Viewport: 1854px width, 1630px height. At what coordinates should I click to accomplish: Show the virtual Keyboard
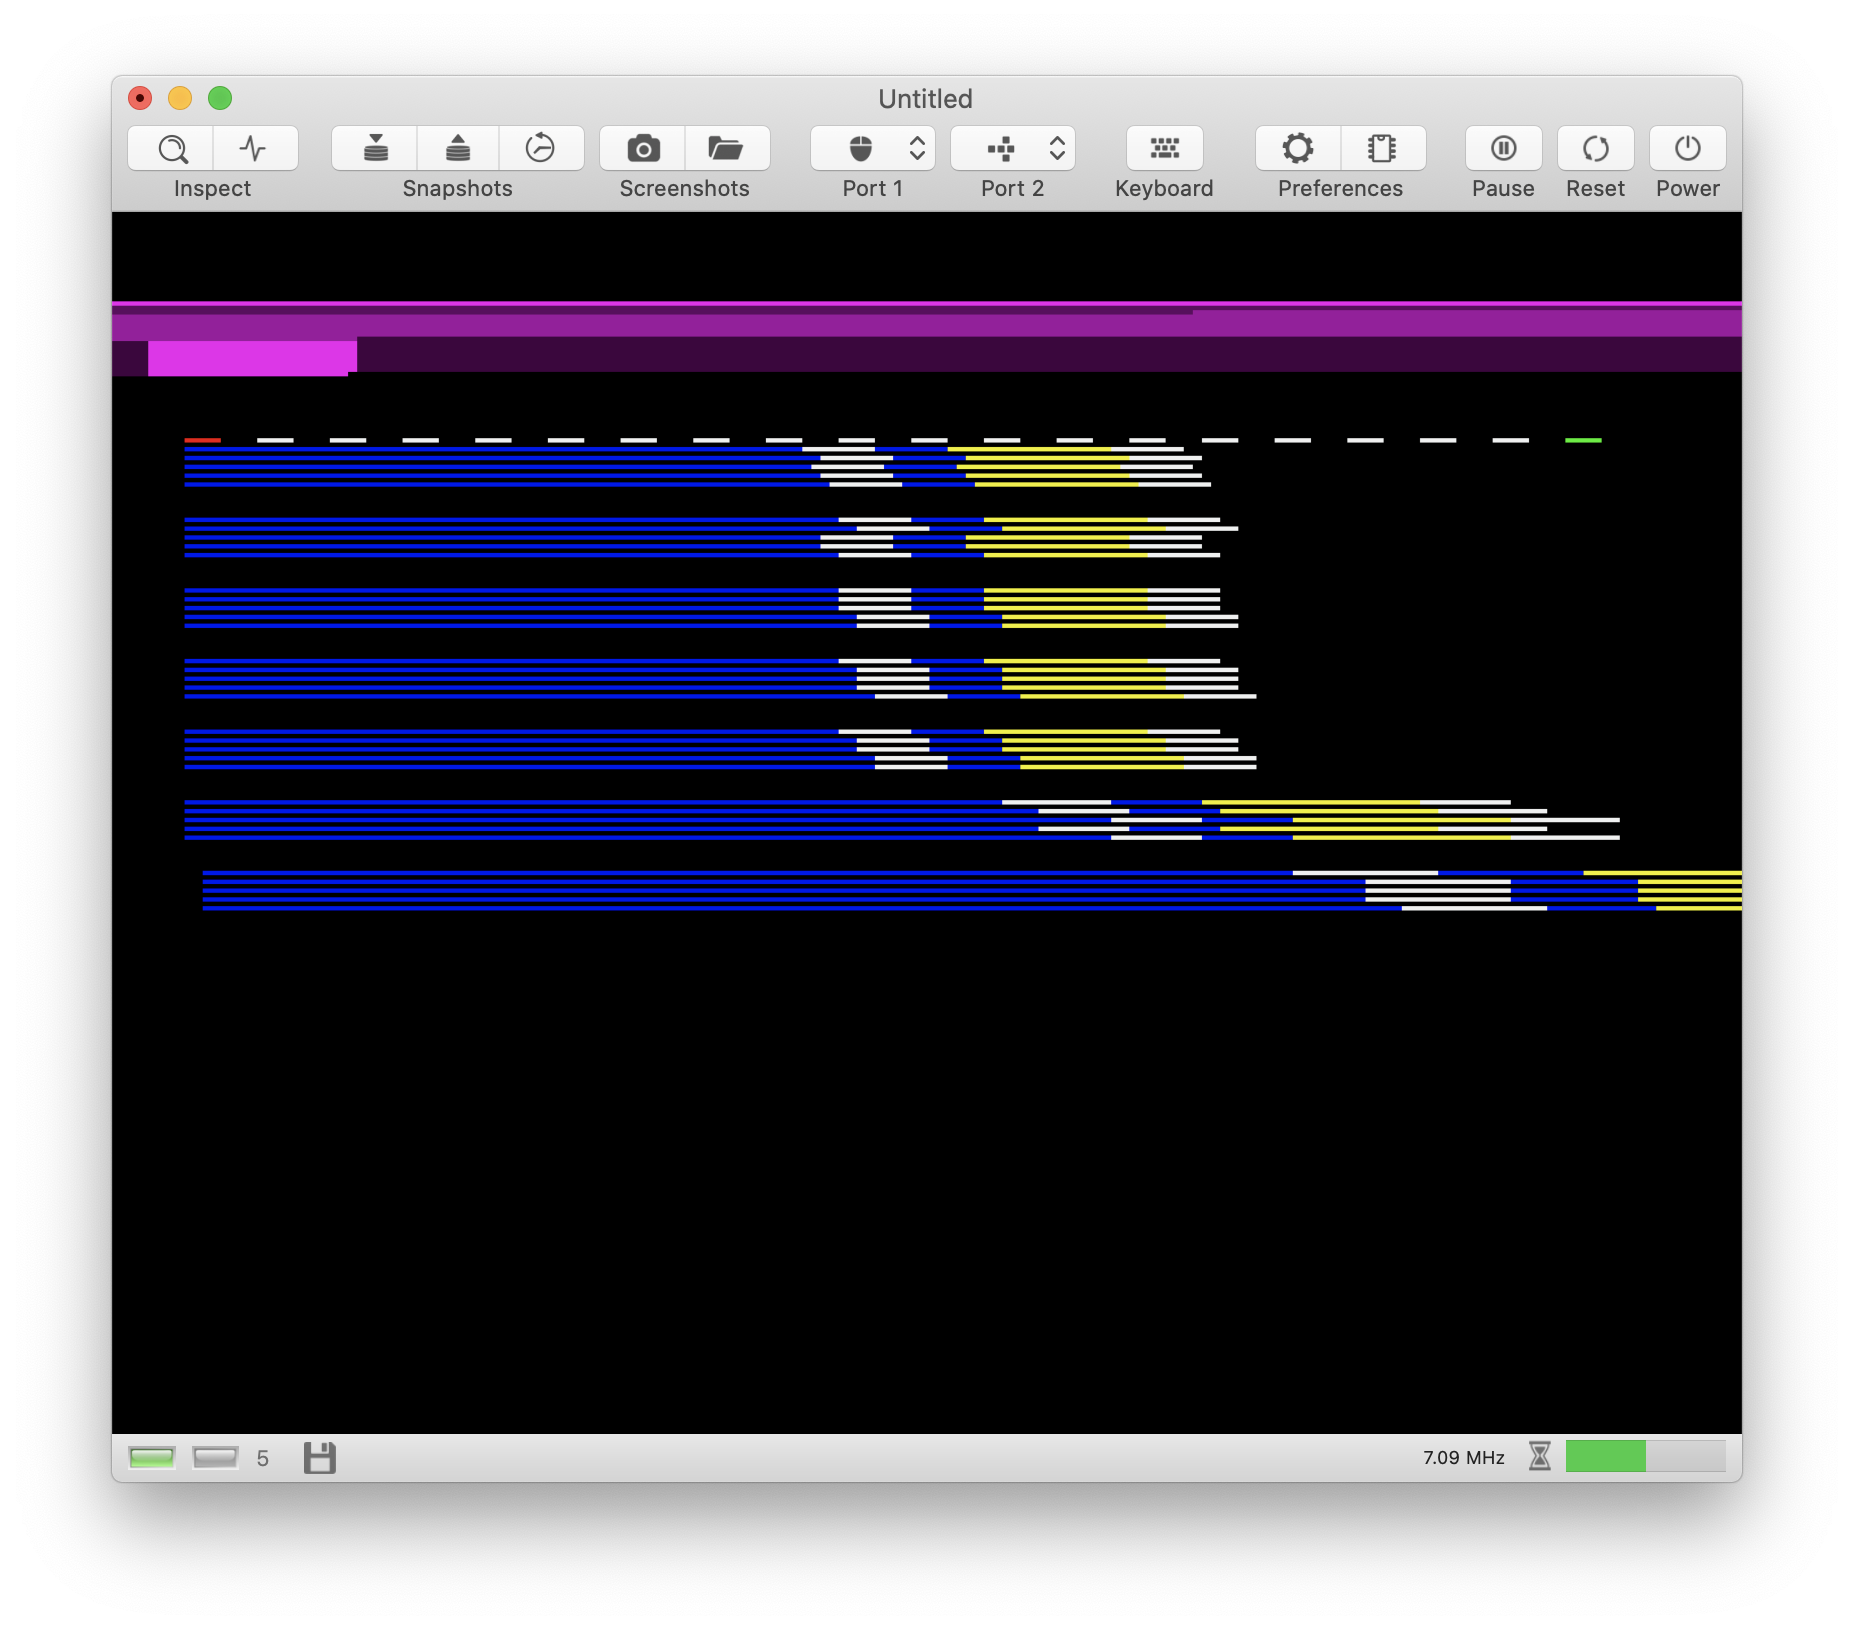pos(1164,148)
